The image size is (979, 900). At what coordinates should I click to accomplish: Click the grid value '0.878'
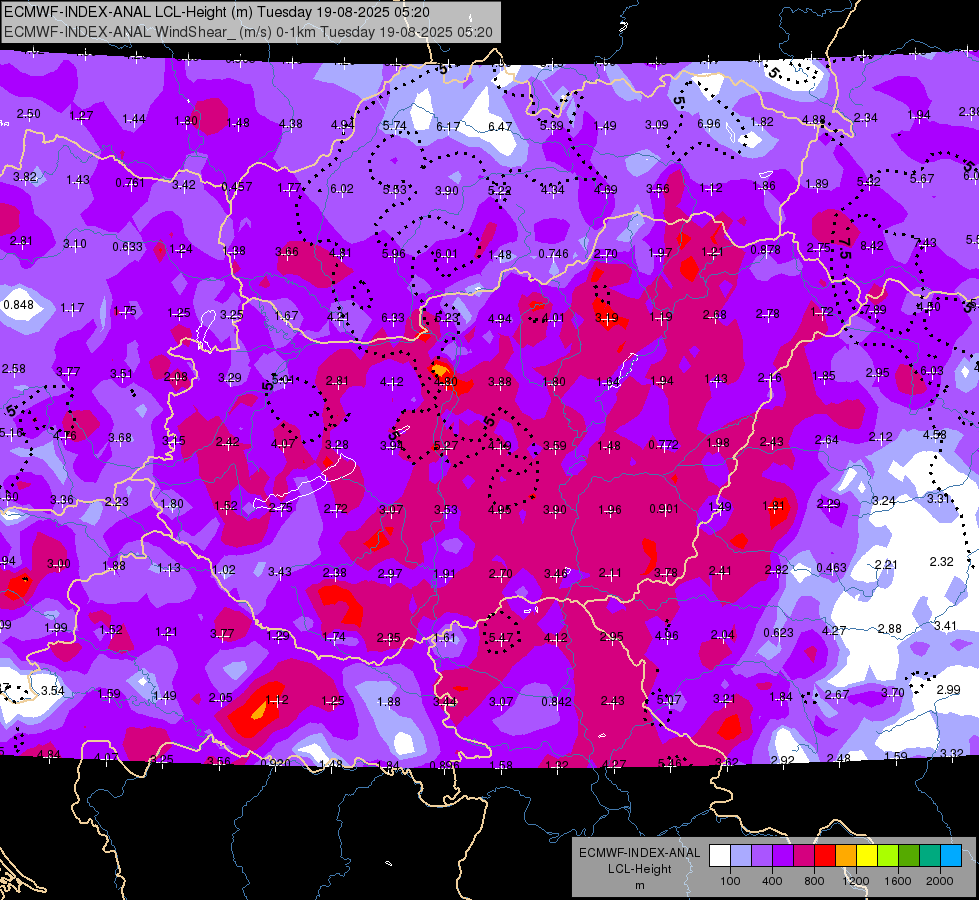[765, 249]
